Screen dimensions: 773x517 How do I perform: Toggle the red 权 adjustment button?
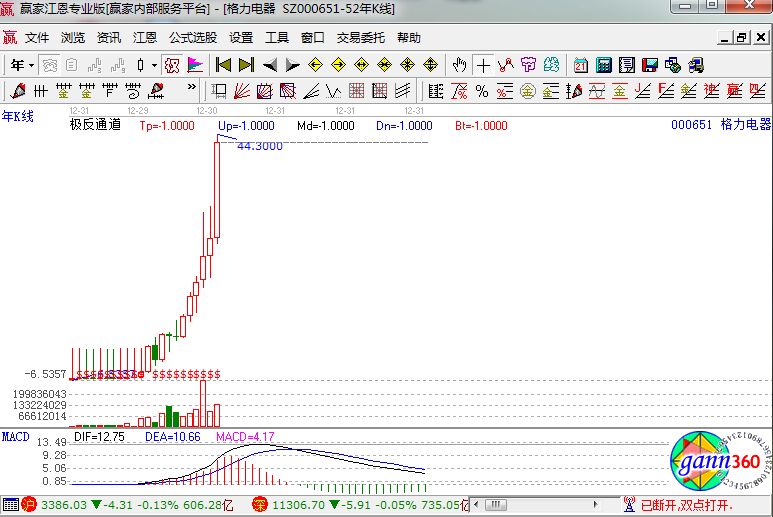[x=172, y=65]
